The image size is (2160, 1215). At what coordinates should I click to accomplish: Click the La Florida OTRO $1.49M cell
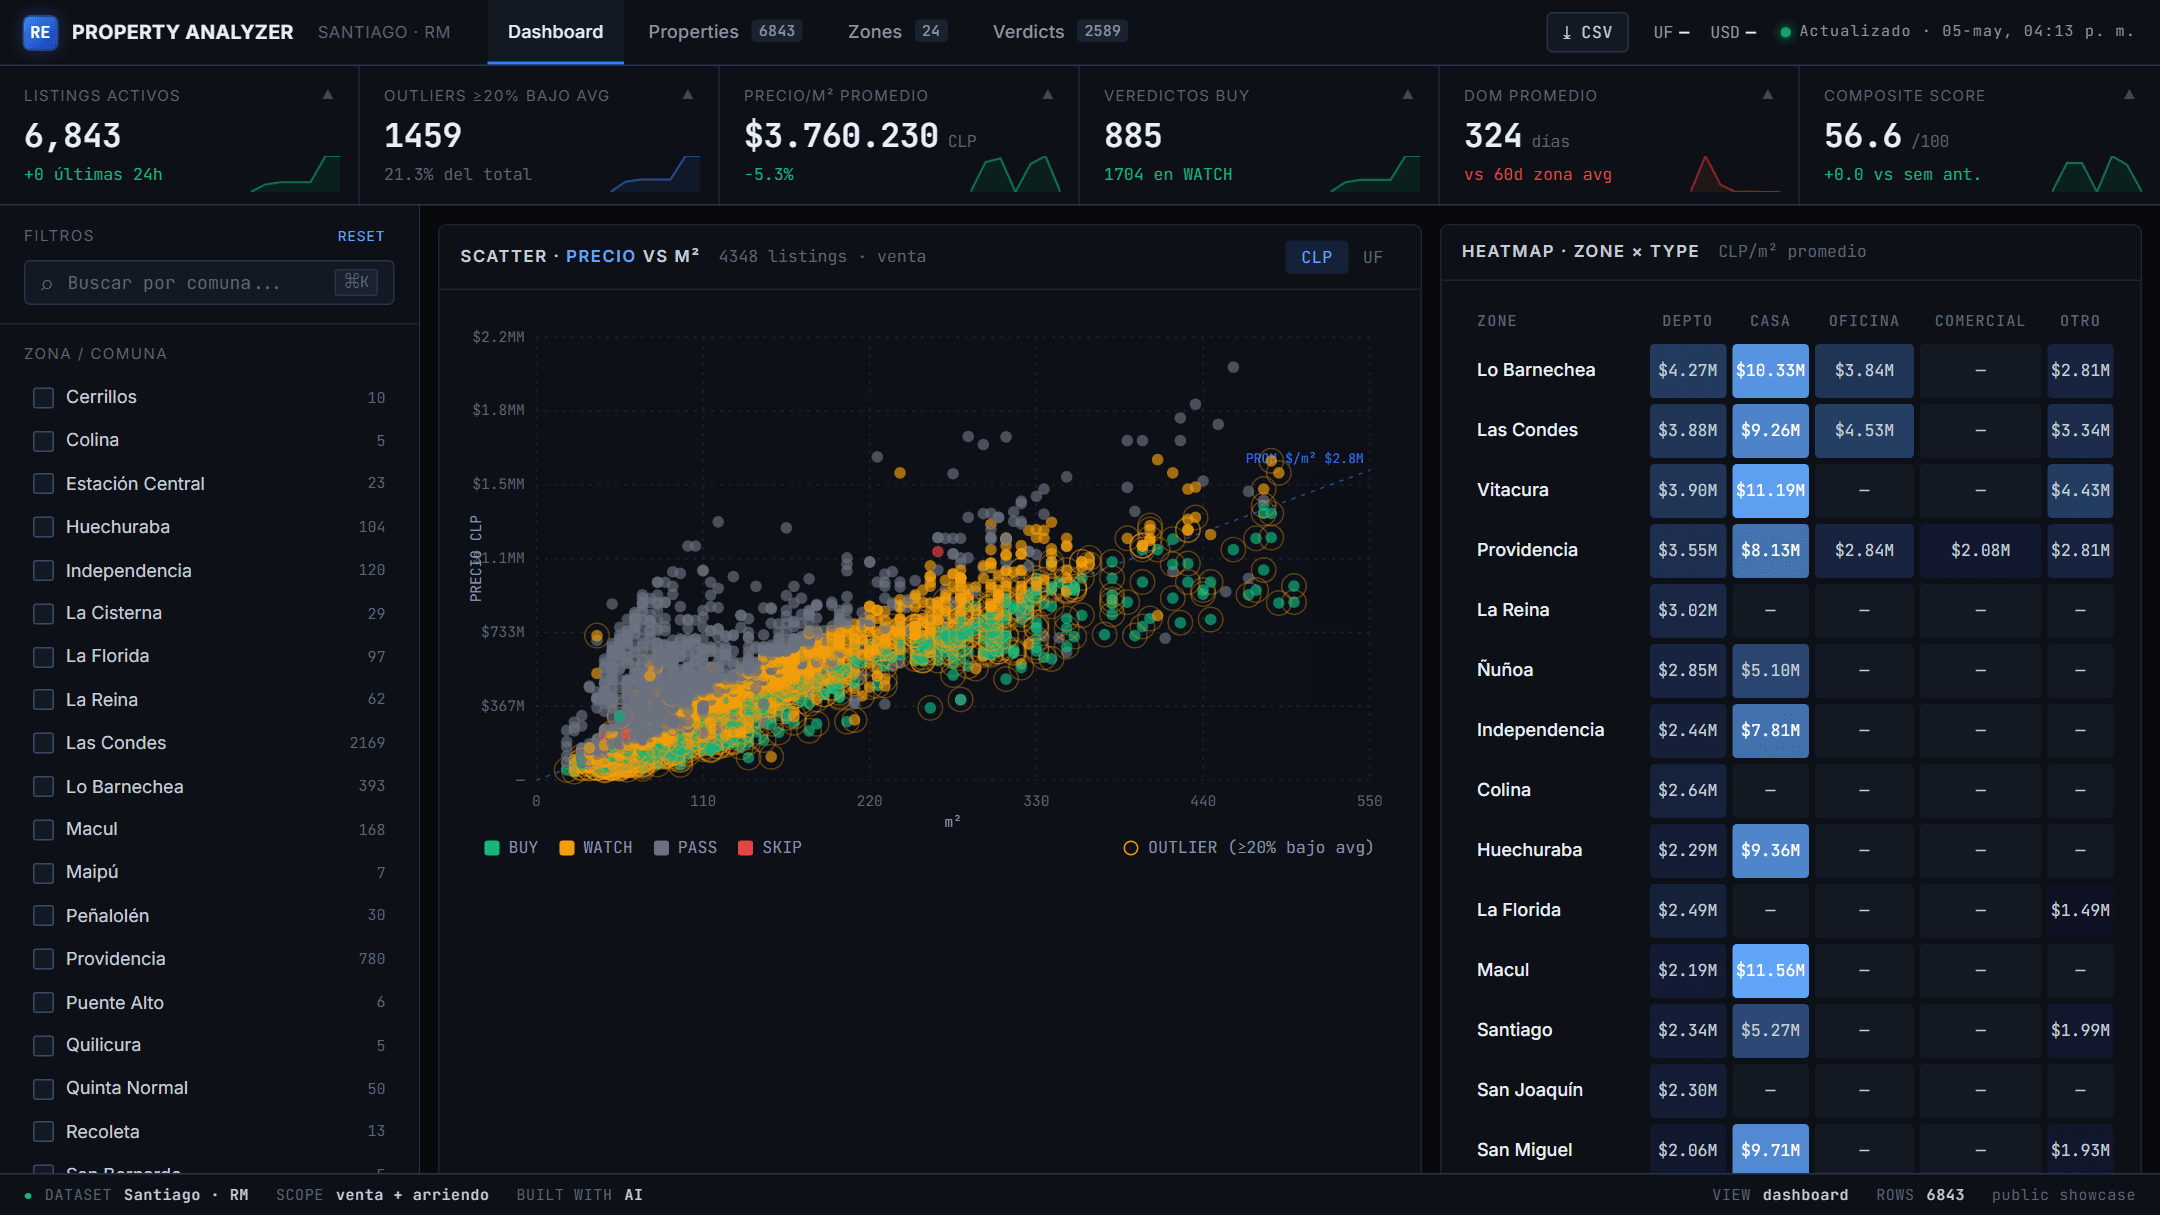2080,911
